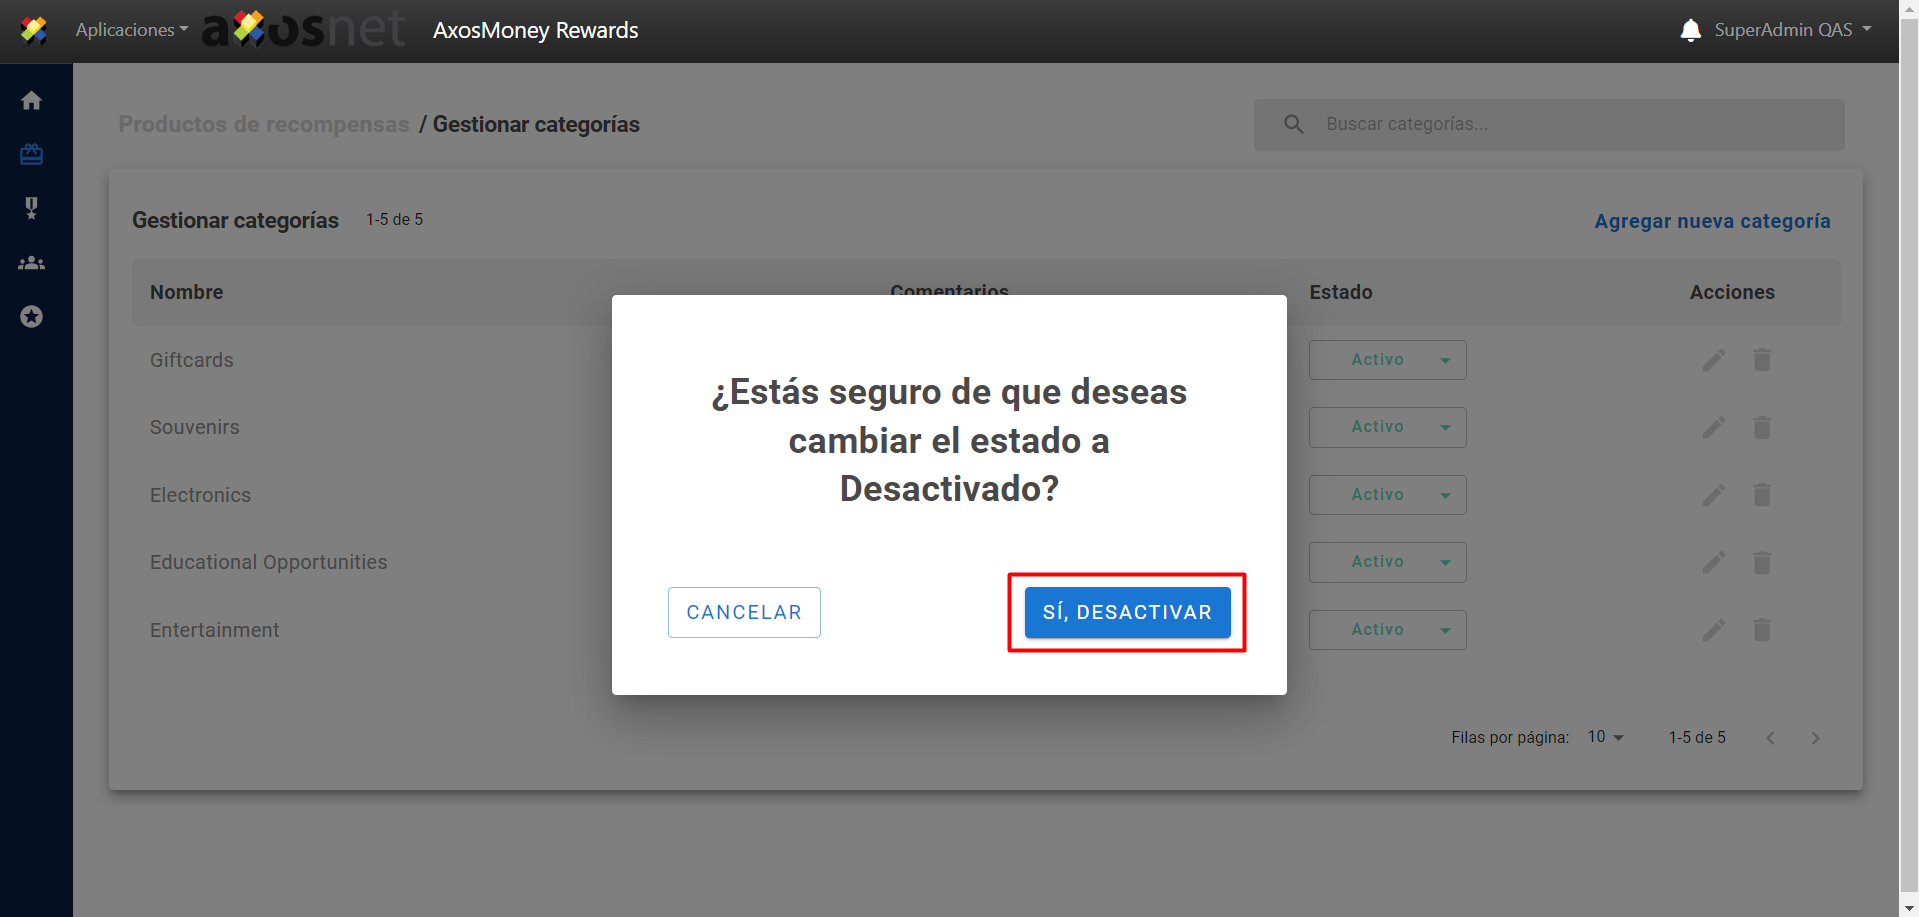This screenshot has width=1919, height=917.
Task: Change the rows per page dropdown
Action: point(1605,737)
